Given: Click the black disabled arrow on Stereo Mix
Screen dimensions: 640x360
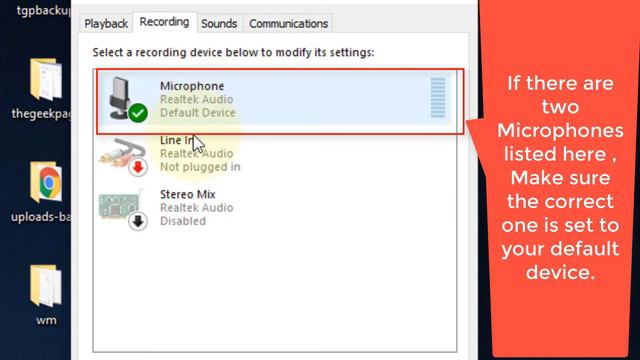Looking at the screenshot, I should click(x=138, y=221).
